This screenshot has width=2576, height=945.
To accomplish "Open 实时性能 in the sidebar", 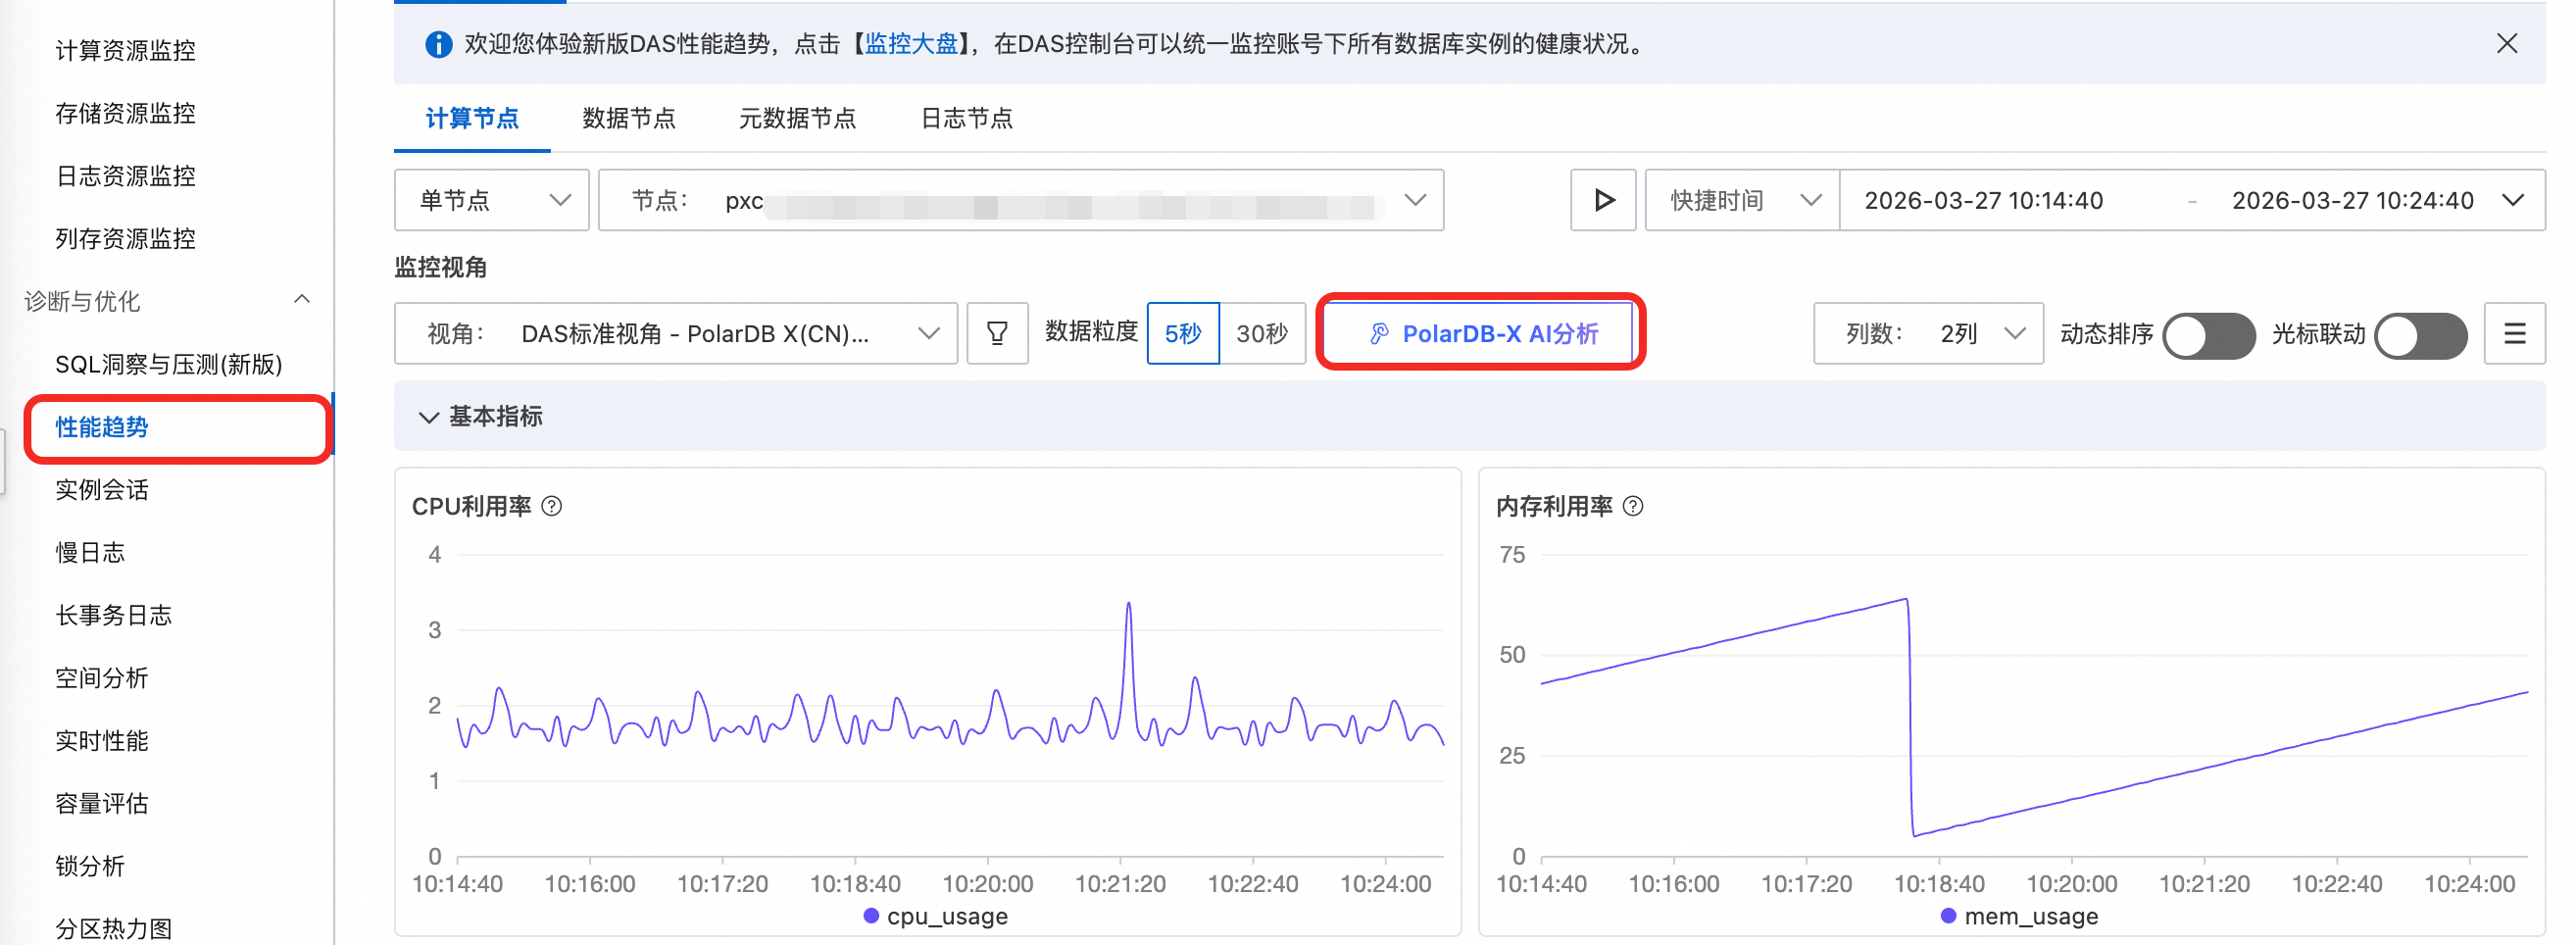I will coord(102,740).
